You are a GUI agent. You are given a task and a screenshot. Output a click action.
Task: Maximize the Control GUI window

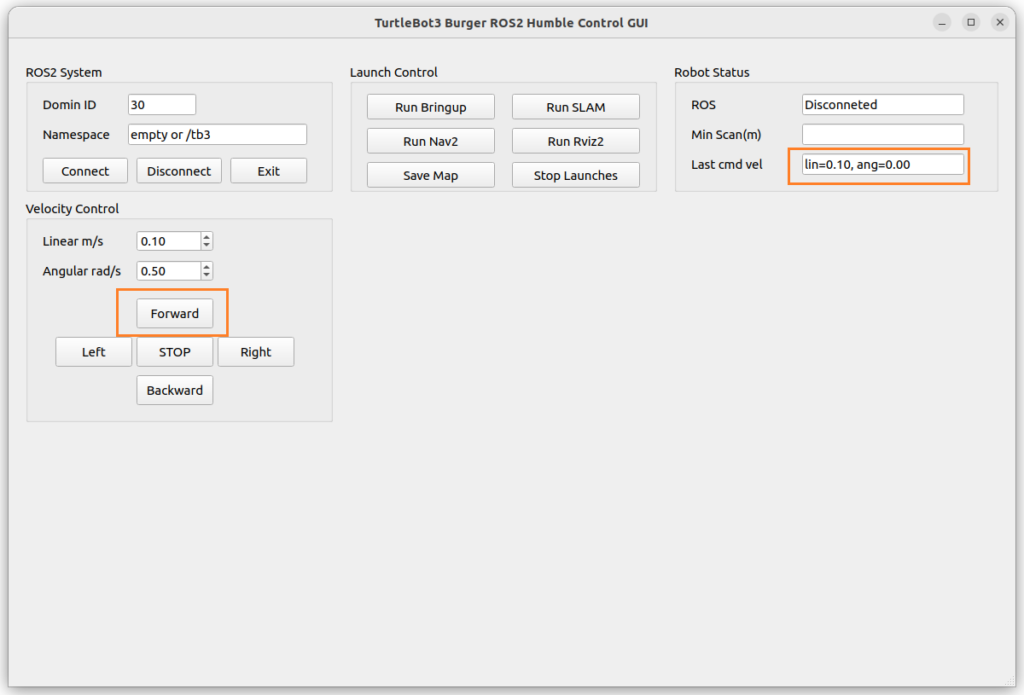971,23
